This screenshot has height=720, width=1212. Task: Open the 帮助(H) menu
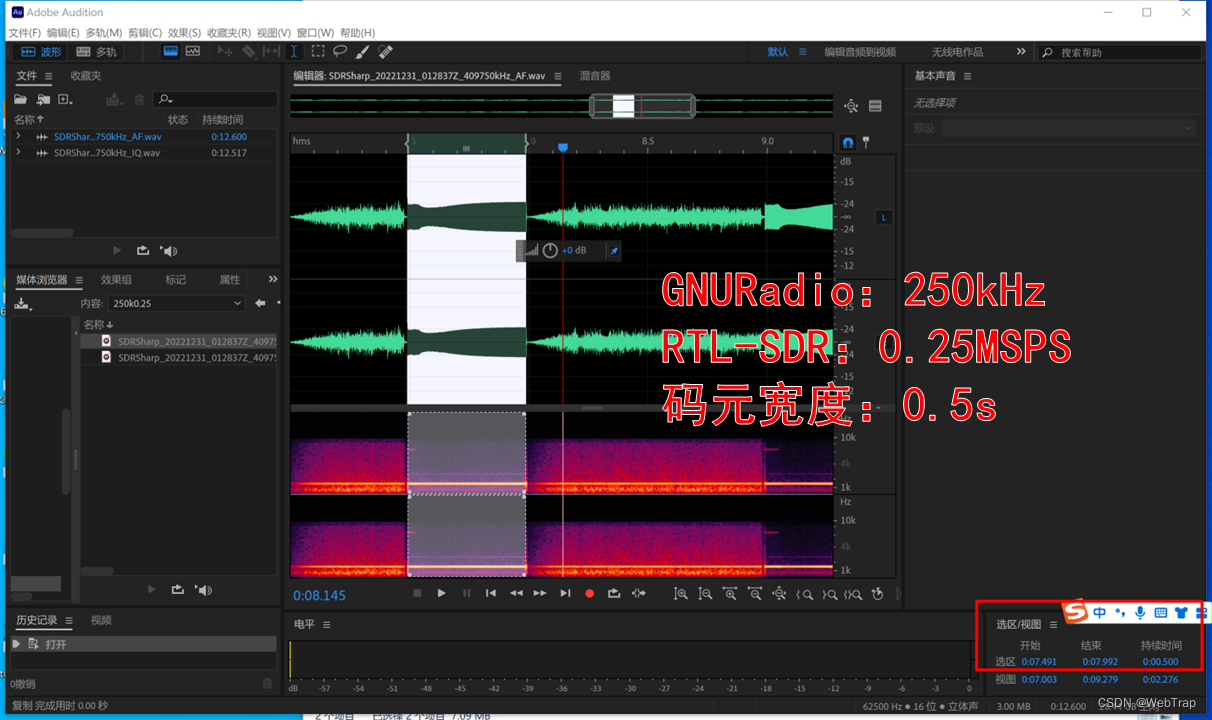pyautogui.click(x=358, y=33)
